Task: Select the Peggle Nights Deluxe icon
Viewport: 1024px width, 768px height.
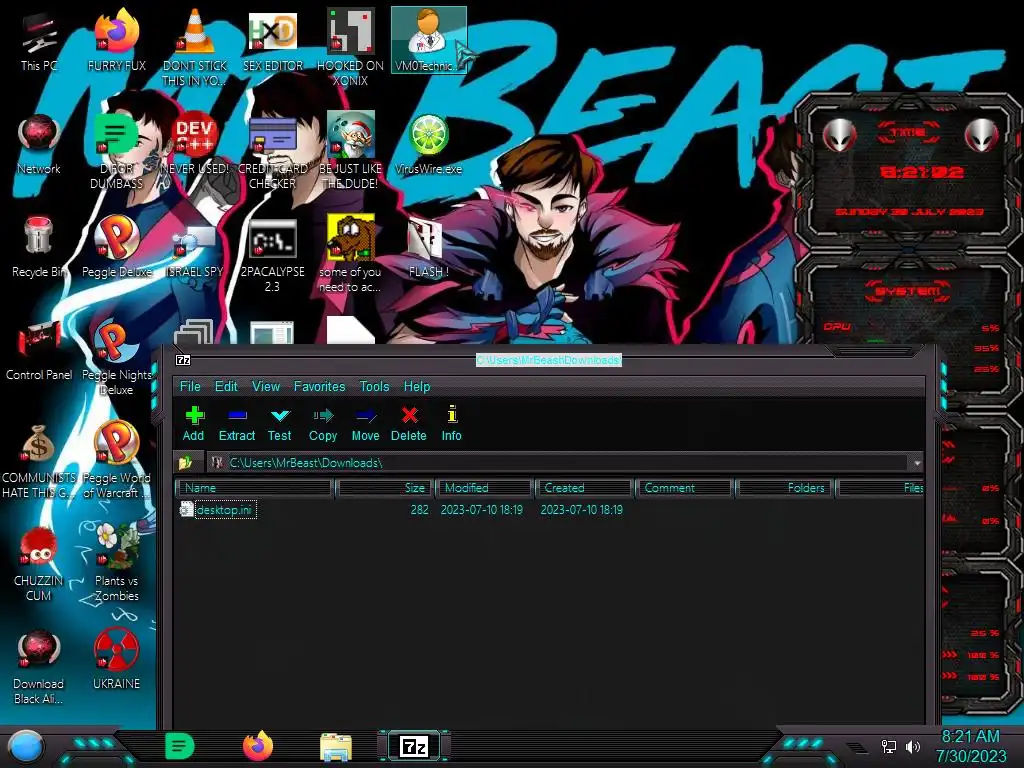Action: 116,358
